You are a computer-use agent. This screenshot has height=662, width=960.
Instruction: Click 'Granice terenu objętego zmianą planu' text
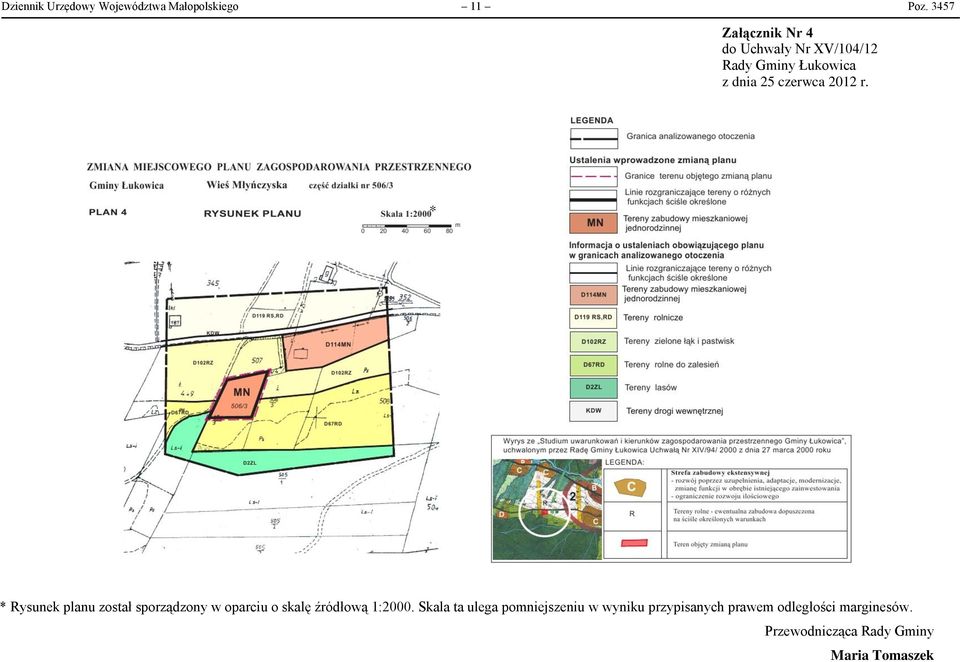(x=698, y=176)
